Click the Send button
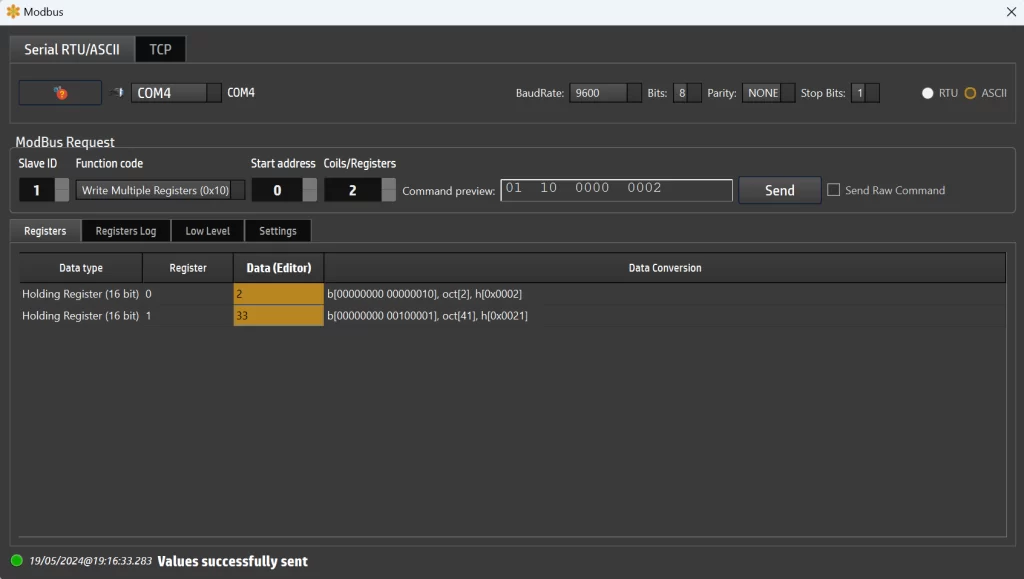The height and width of the screenshot is (579, 1024). pos(780,190)
